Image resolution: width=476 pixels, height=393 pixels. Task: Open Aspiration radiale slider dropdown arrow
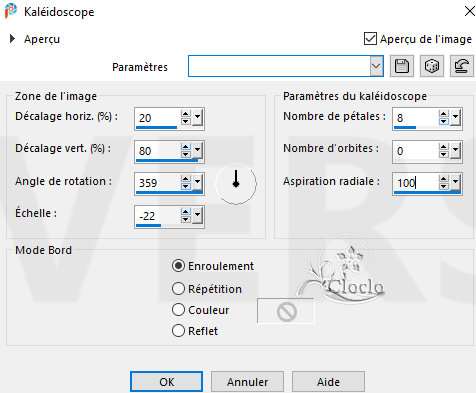click(456, 183)
